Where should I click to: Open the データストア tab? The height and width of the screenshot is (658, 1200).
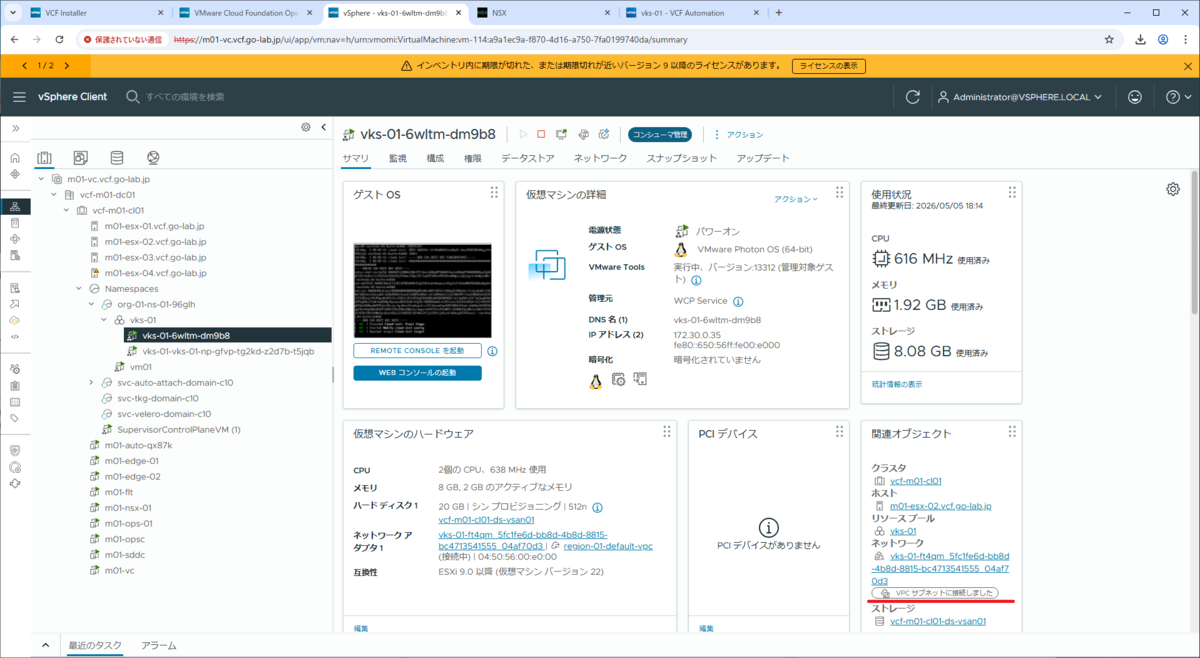point(528,158)
